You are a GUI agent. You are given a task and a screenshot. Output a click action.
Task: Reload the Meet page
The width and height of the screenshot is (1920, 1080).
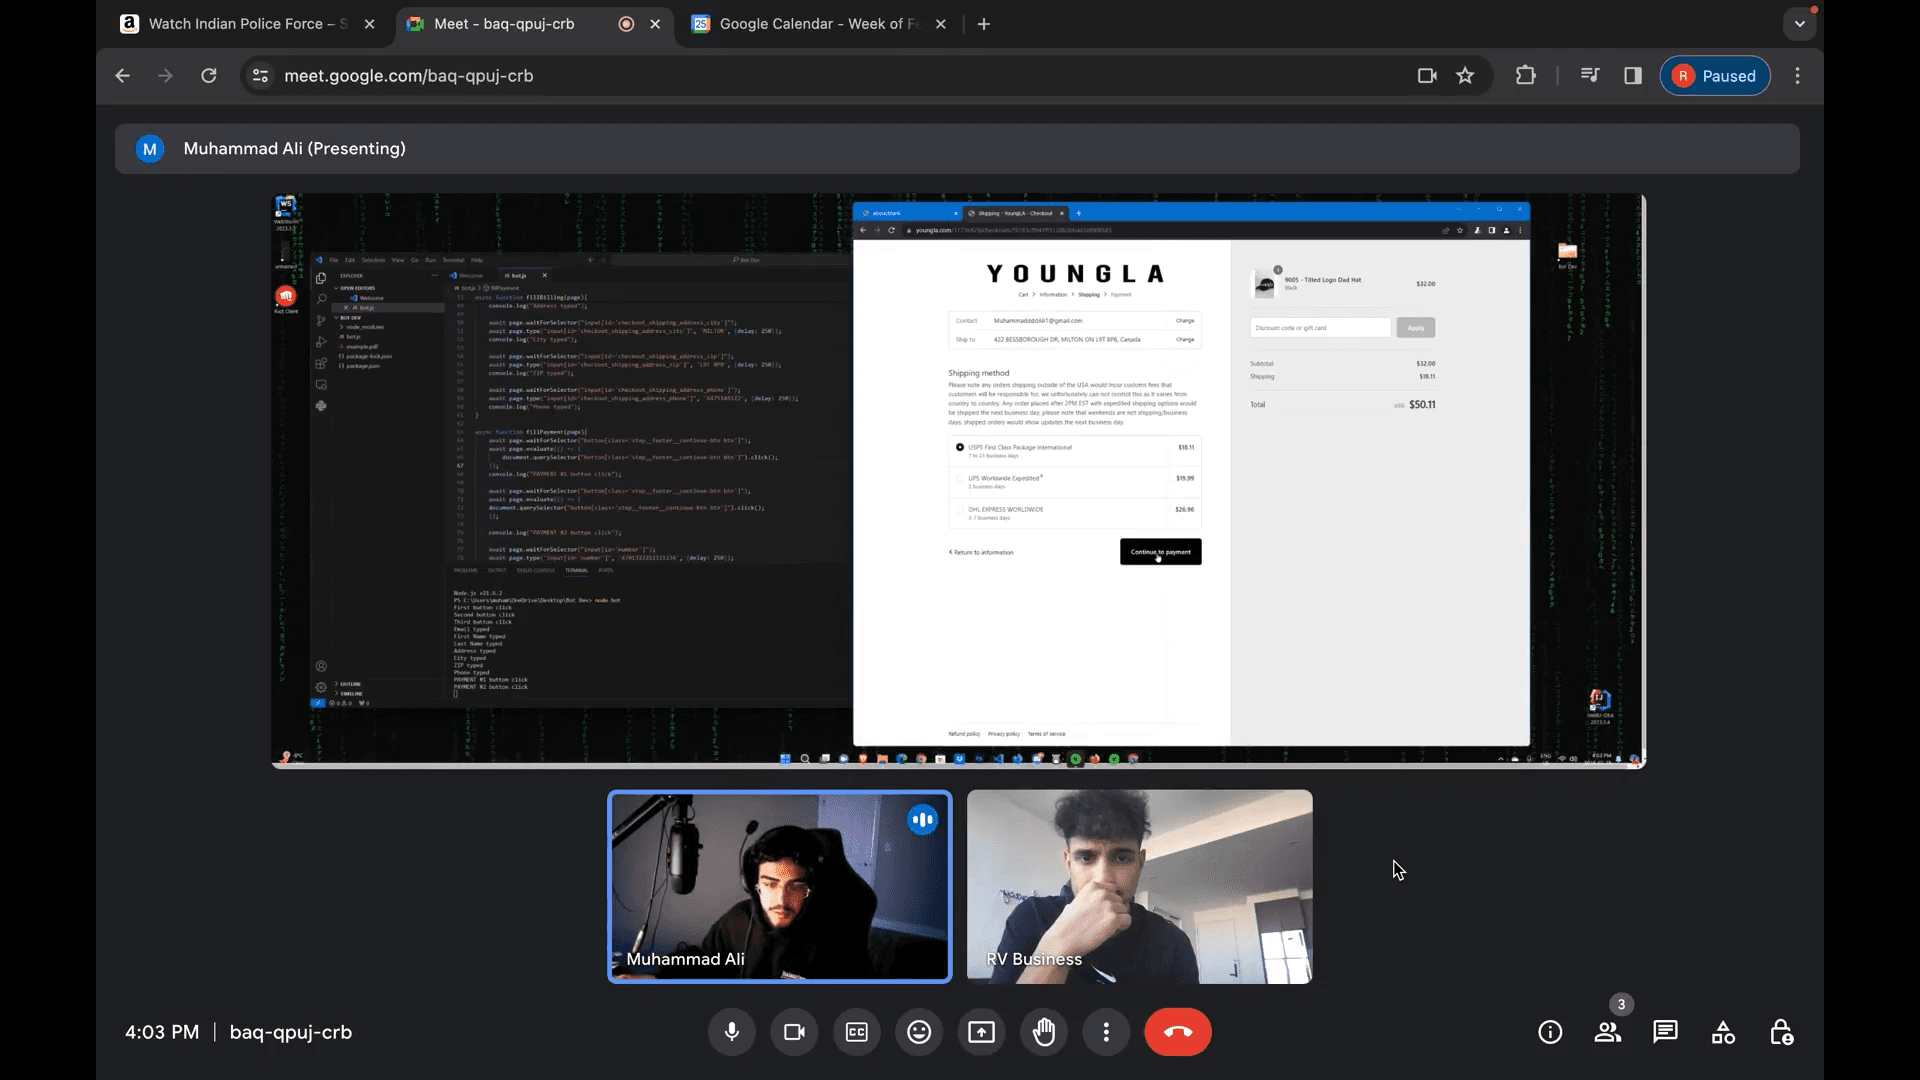click(209, 76)
